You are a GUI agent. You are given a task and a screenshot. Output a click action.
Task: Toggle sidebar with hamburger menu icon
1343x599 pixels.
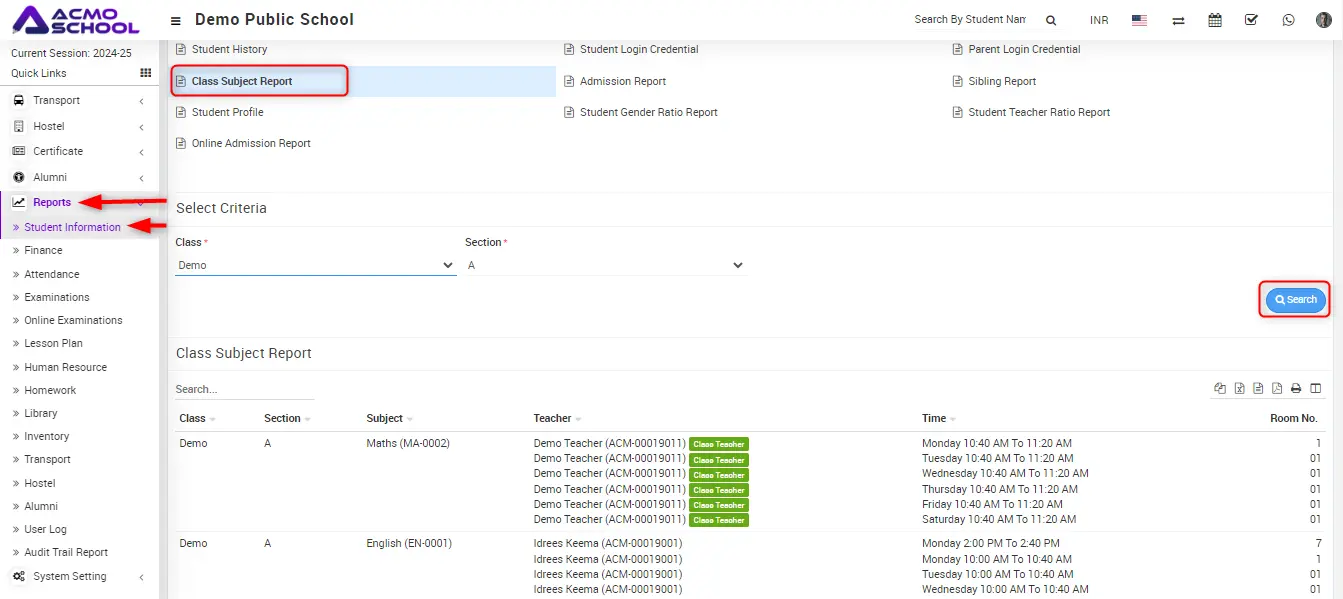176,20
